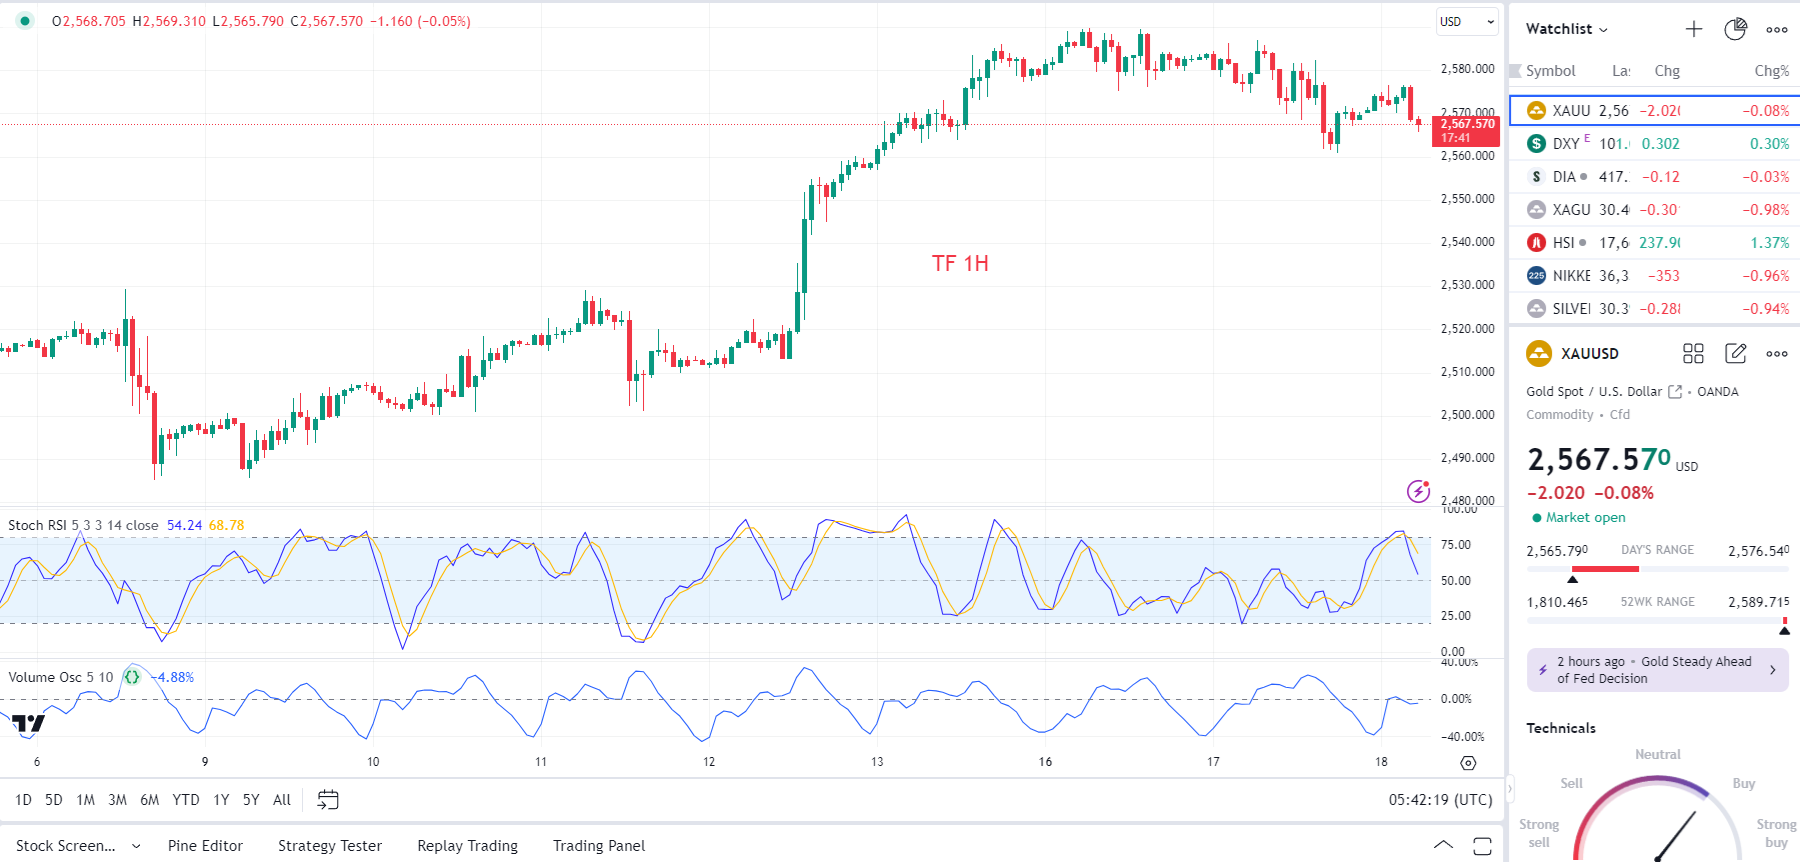Open the Pine Editor tab
The image size is (1800, 862).
pyautogui.click(x=205, y=846)
